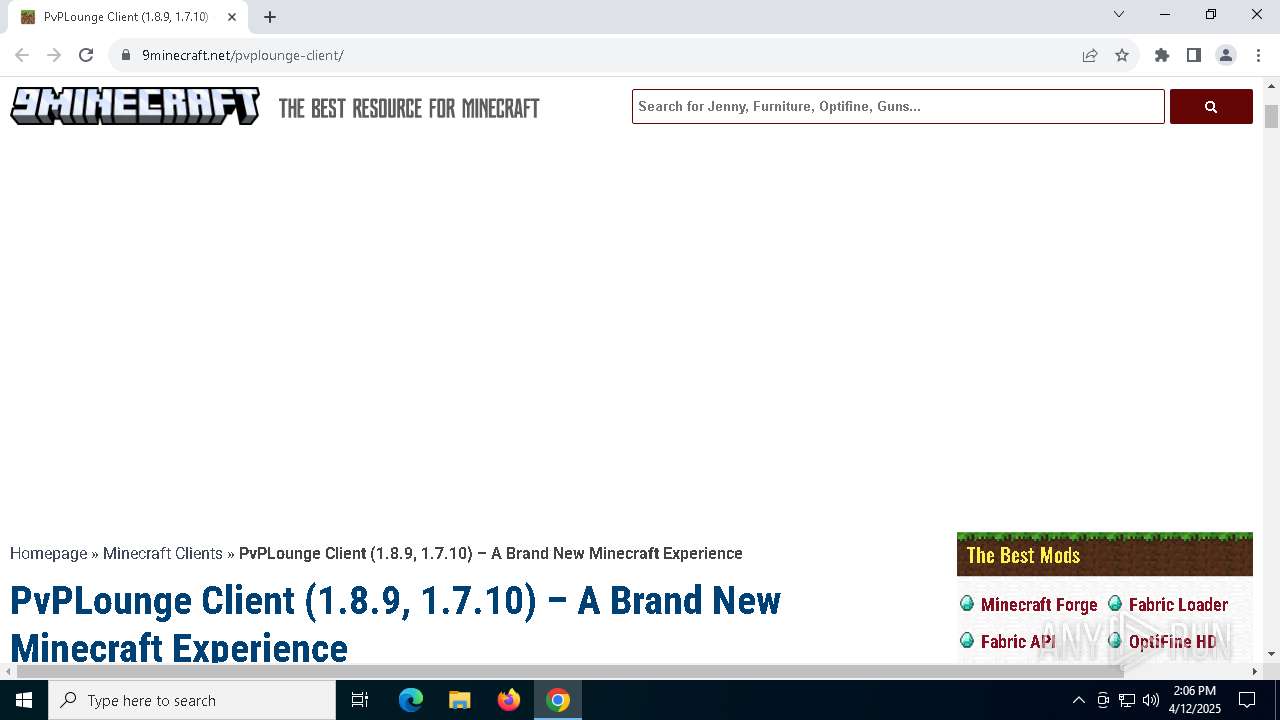Click the PvPLounge Client article title

pyautogui.click(x=395, y=624)
